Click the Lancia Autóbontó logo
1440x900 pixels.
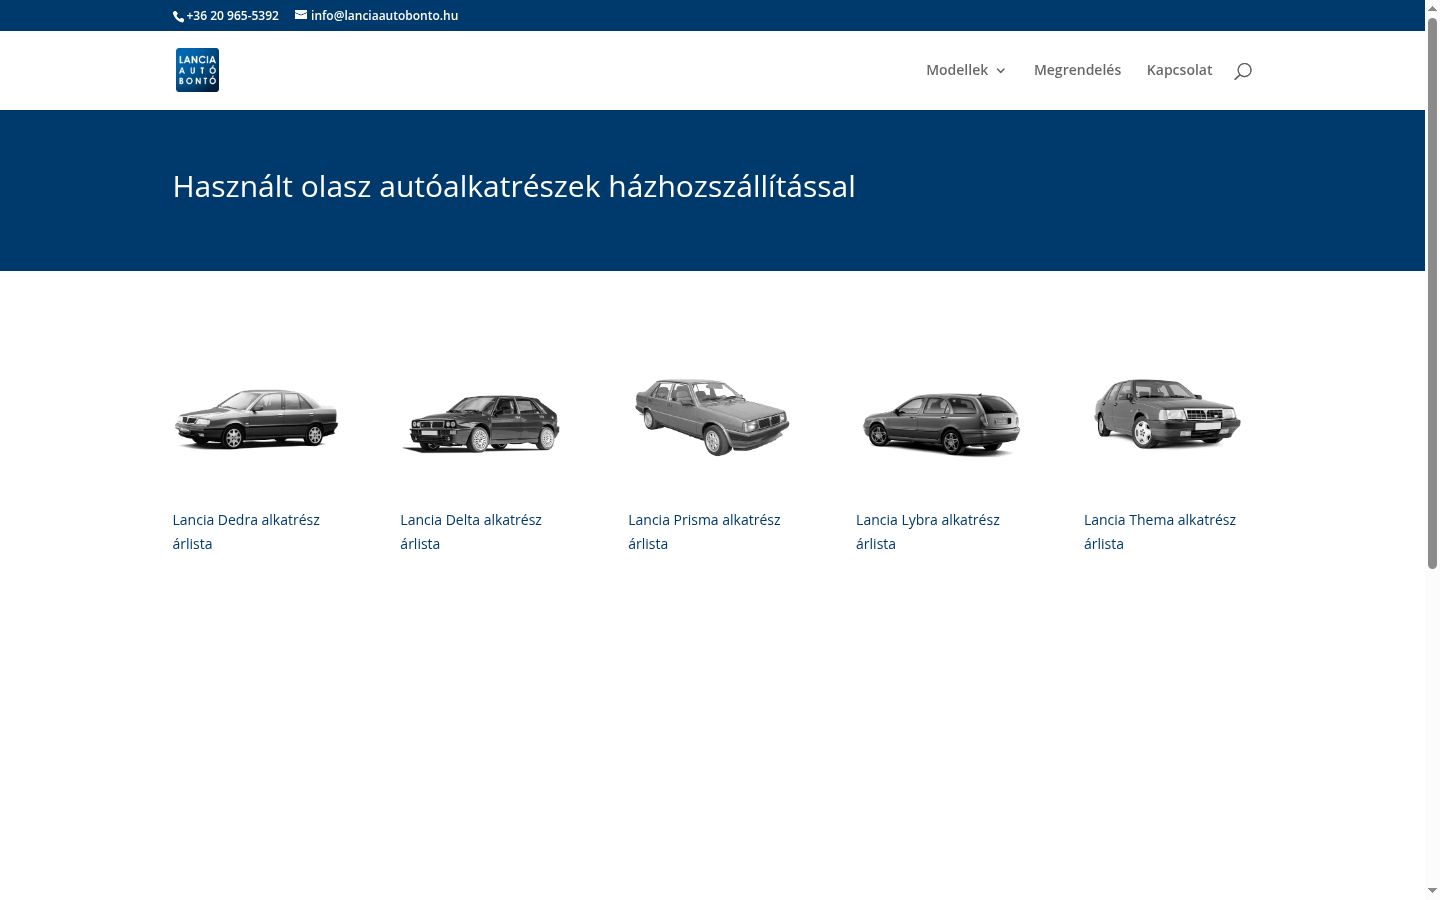(x=197, y=70)
